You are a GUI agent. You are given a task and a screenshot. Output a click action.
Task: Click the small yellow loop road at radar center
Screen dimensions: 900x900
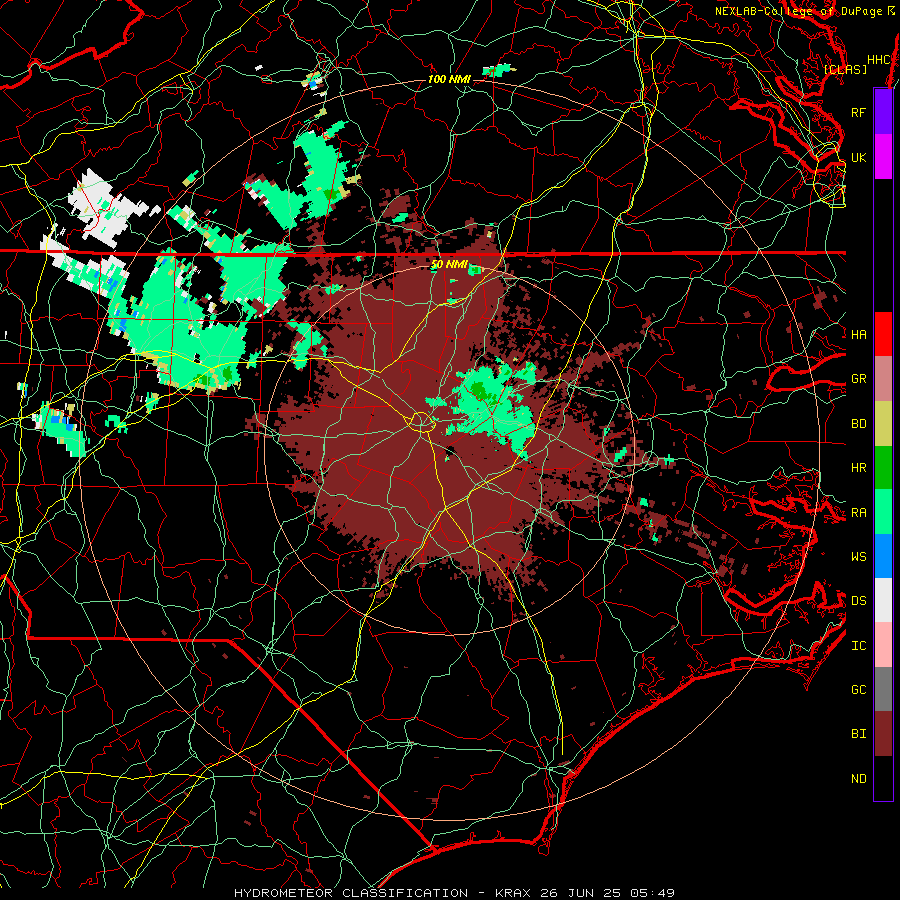tap(421, 422)
